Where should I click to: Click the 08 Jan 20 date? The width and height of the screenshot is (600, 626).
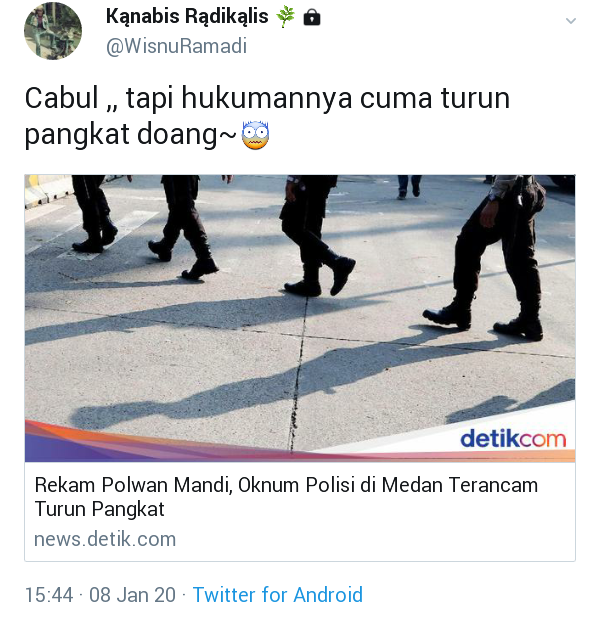pos(132,595)
